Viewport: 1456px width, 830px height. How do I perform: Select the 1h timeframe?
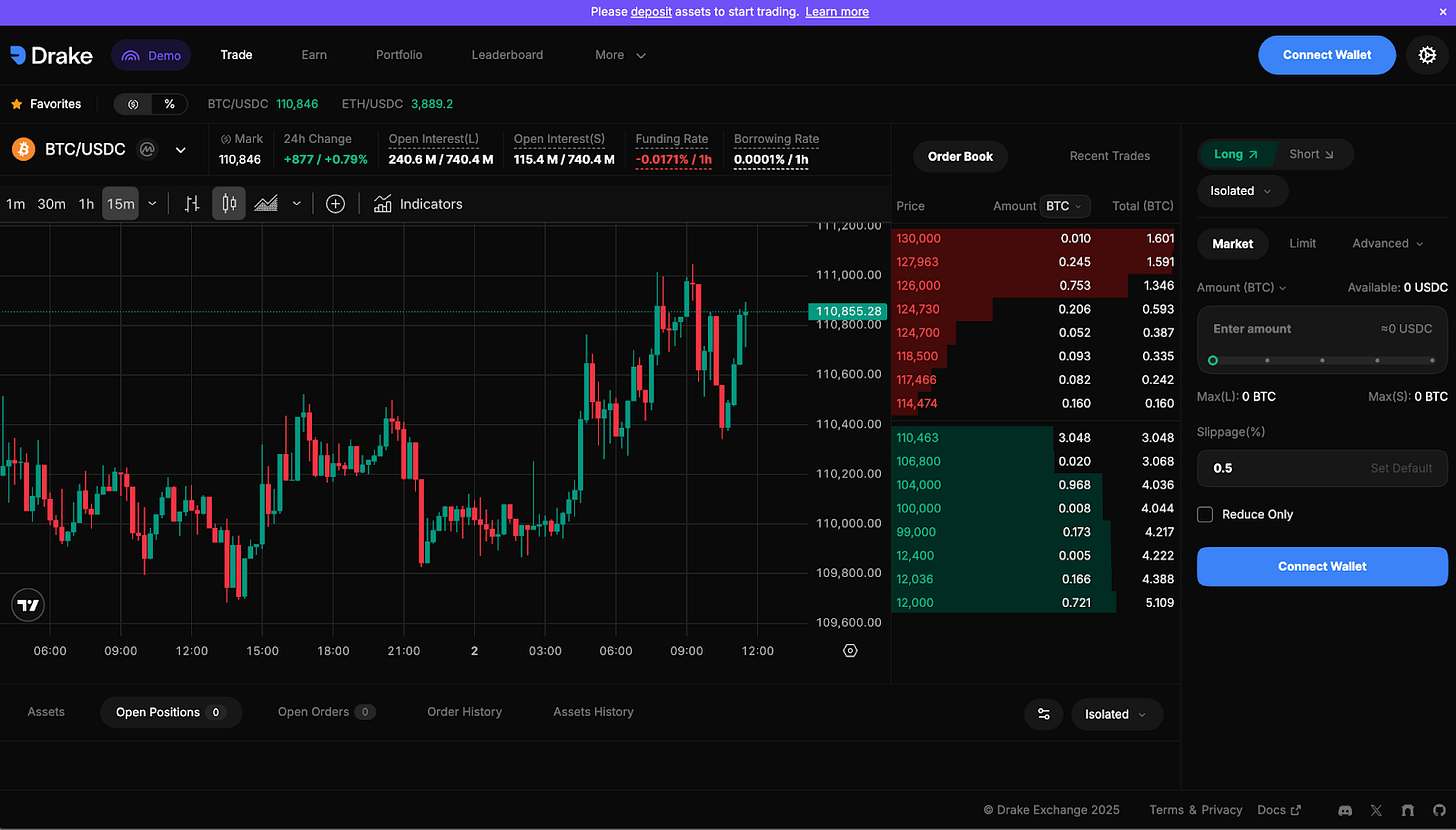tap(86, 204)
